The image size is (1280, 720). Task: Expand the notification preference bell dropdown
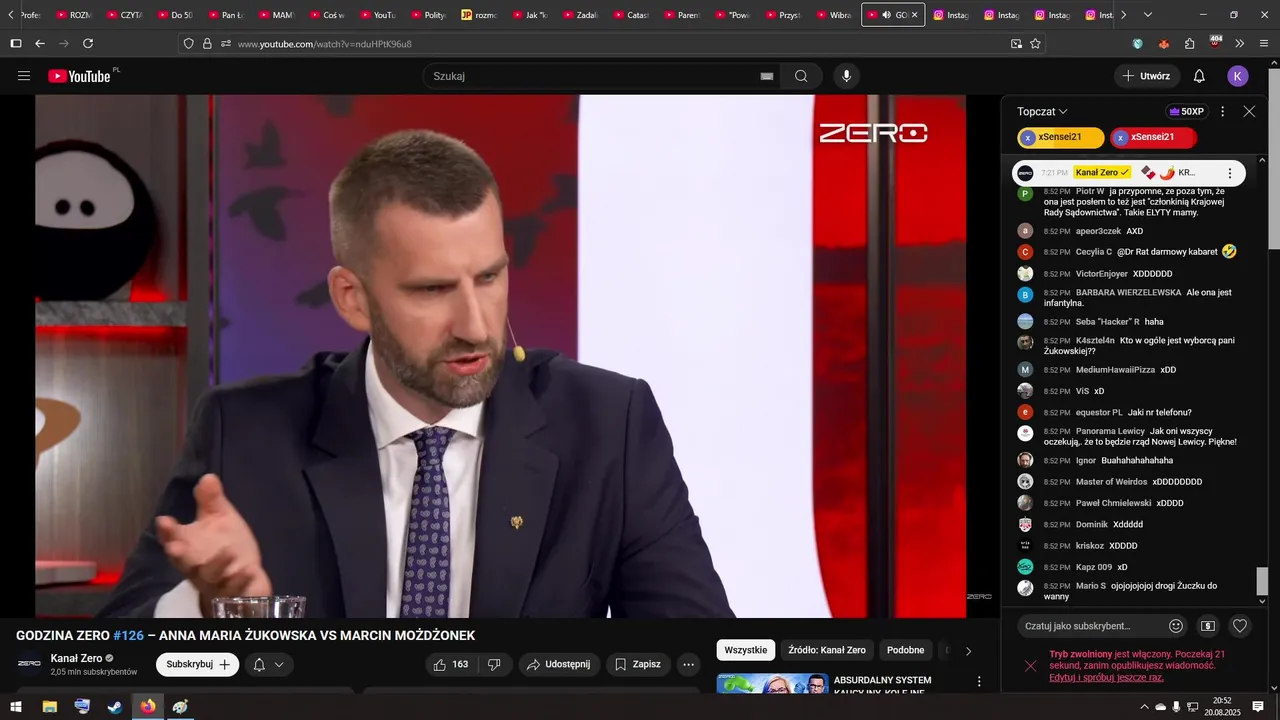268,664
